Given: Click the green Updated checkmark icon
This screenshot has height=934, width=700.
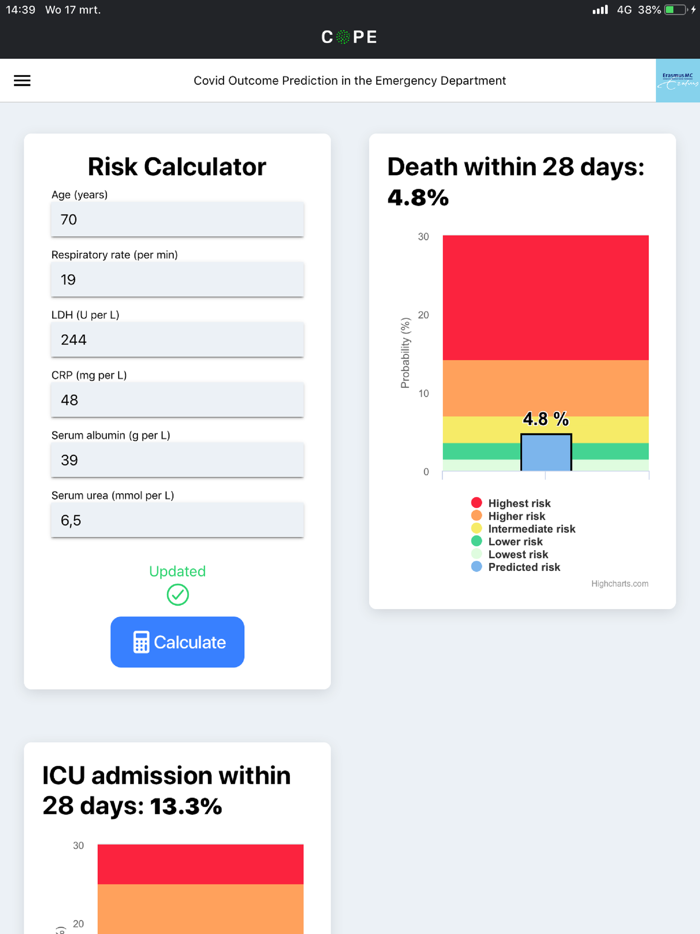Looking at the screenshot, I should click(x=177, y=594).
